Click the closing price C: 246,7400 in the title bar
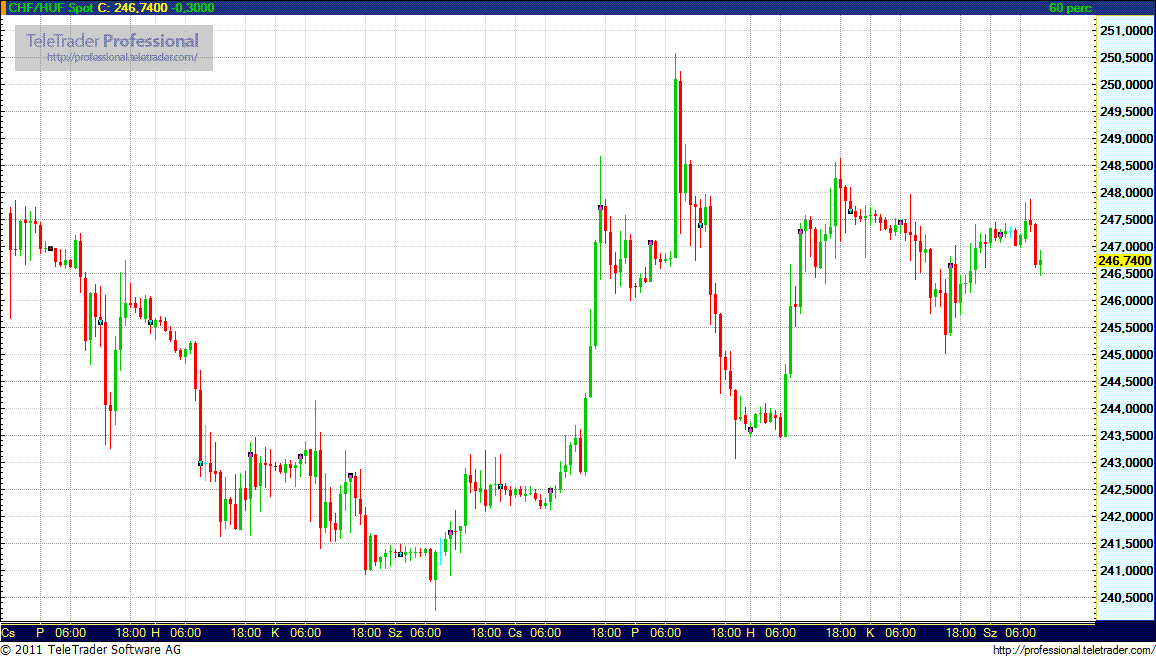The width and height of the screenshot is (1156, 659). coord(132,7)
